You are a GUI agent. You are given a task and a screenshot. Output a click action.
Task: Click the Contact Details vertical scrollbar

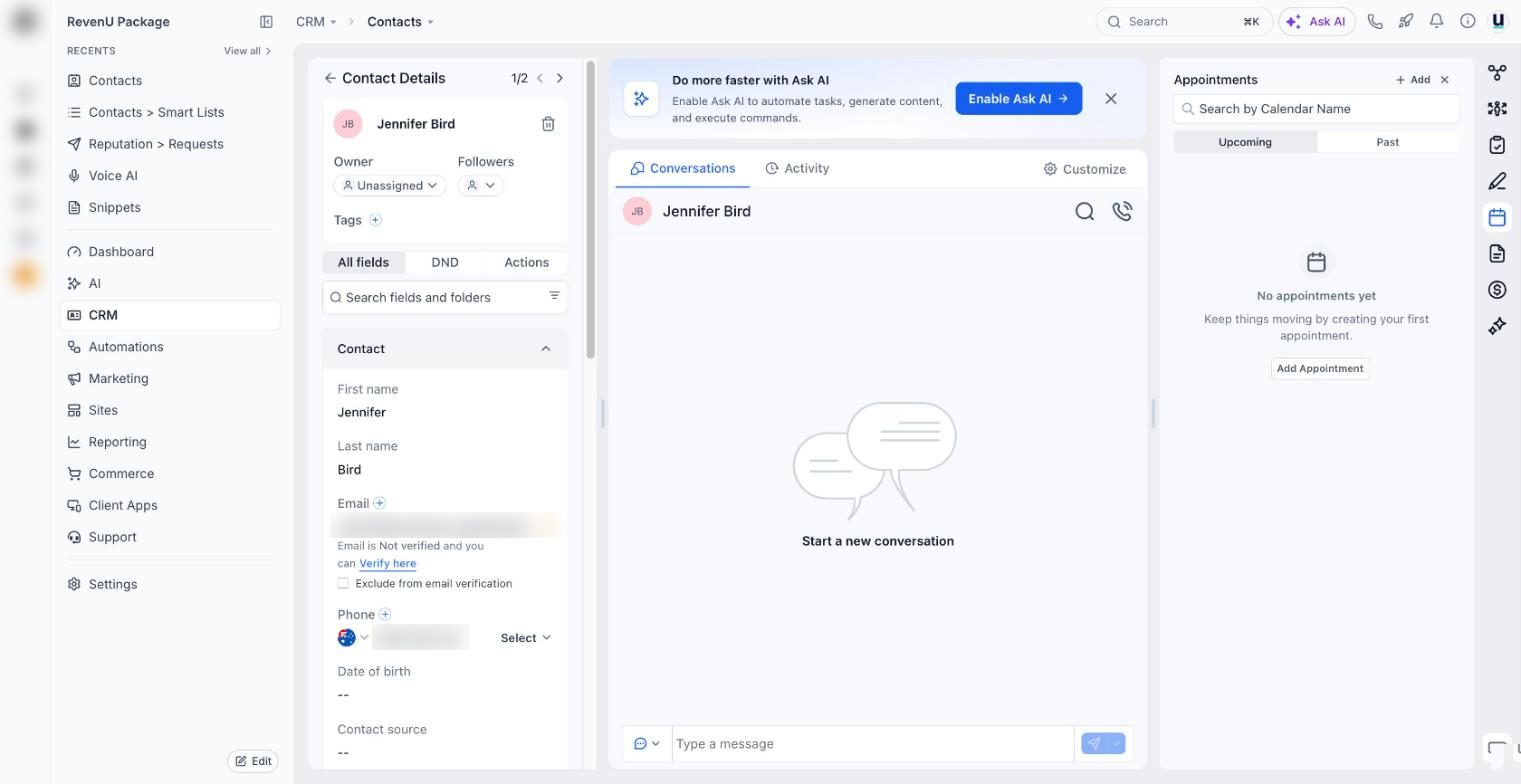pyautogui.click(x=591, y=210)
